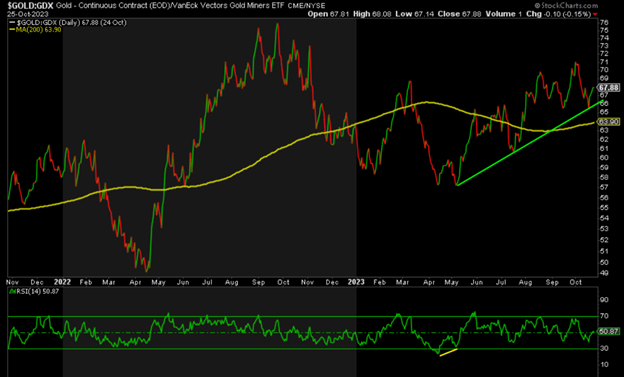Click the 2023 year label on time axis
Screen dimensions: 624x377
coord(356,282)
